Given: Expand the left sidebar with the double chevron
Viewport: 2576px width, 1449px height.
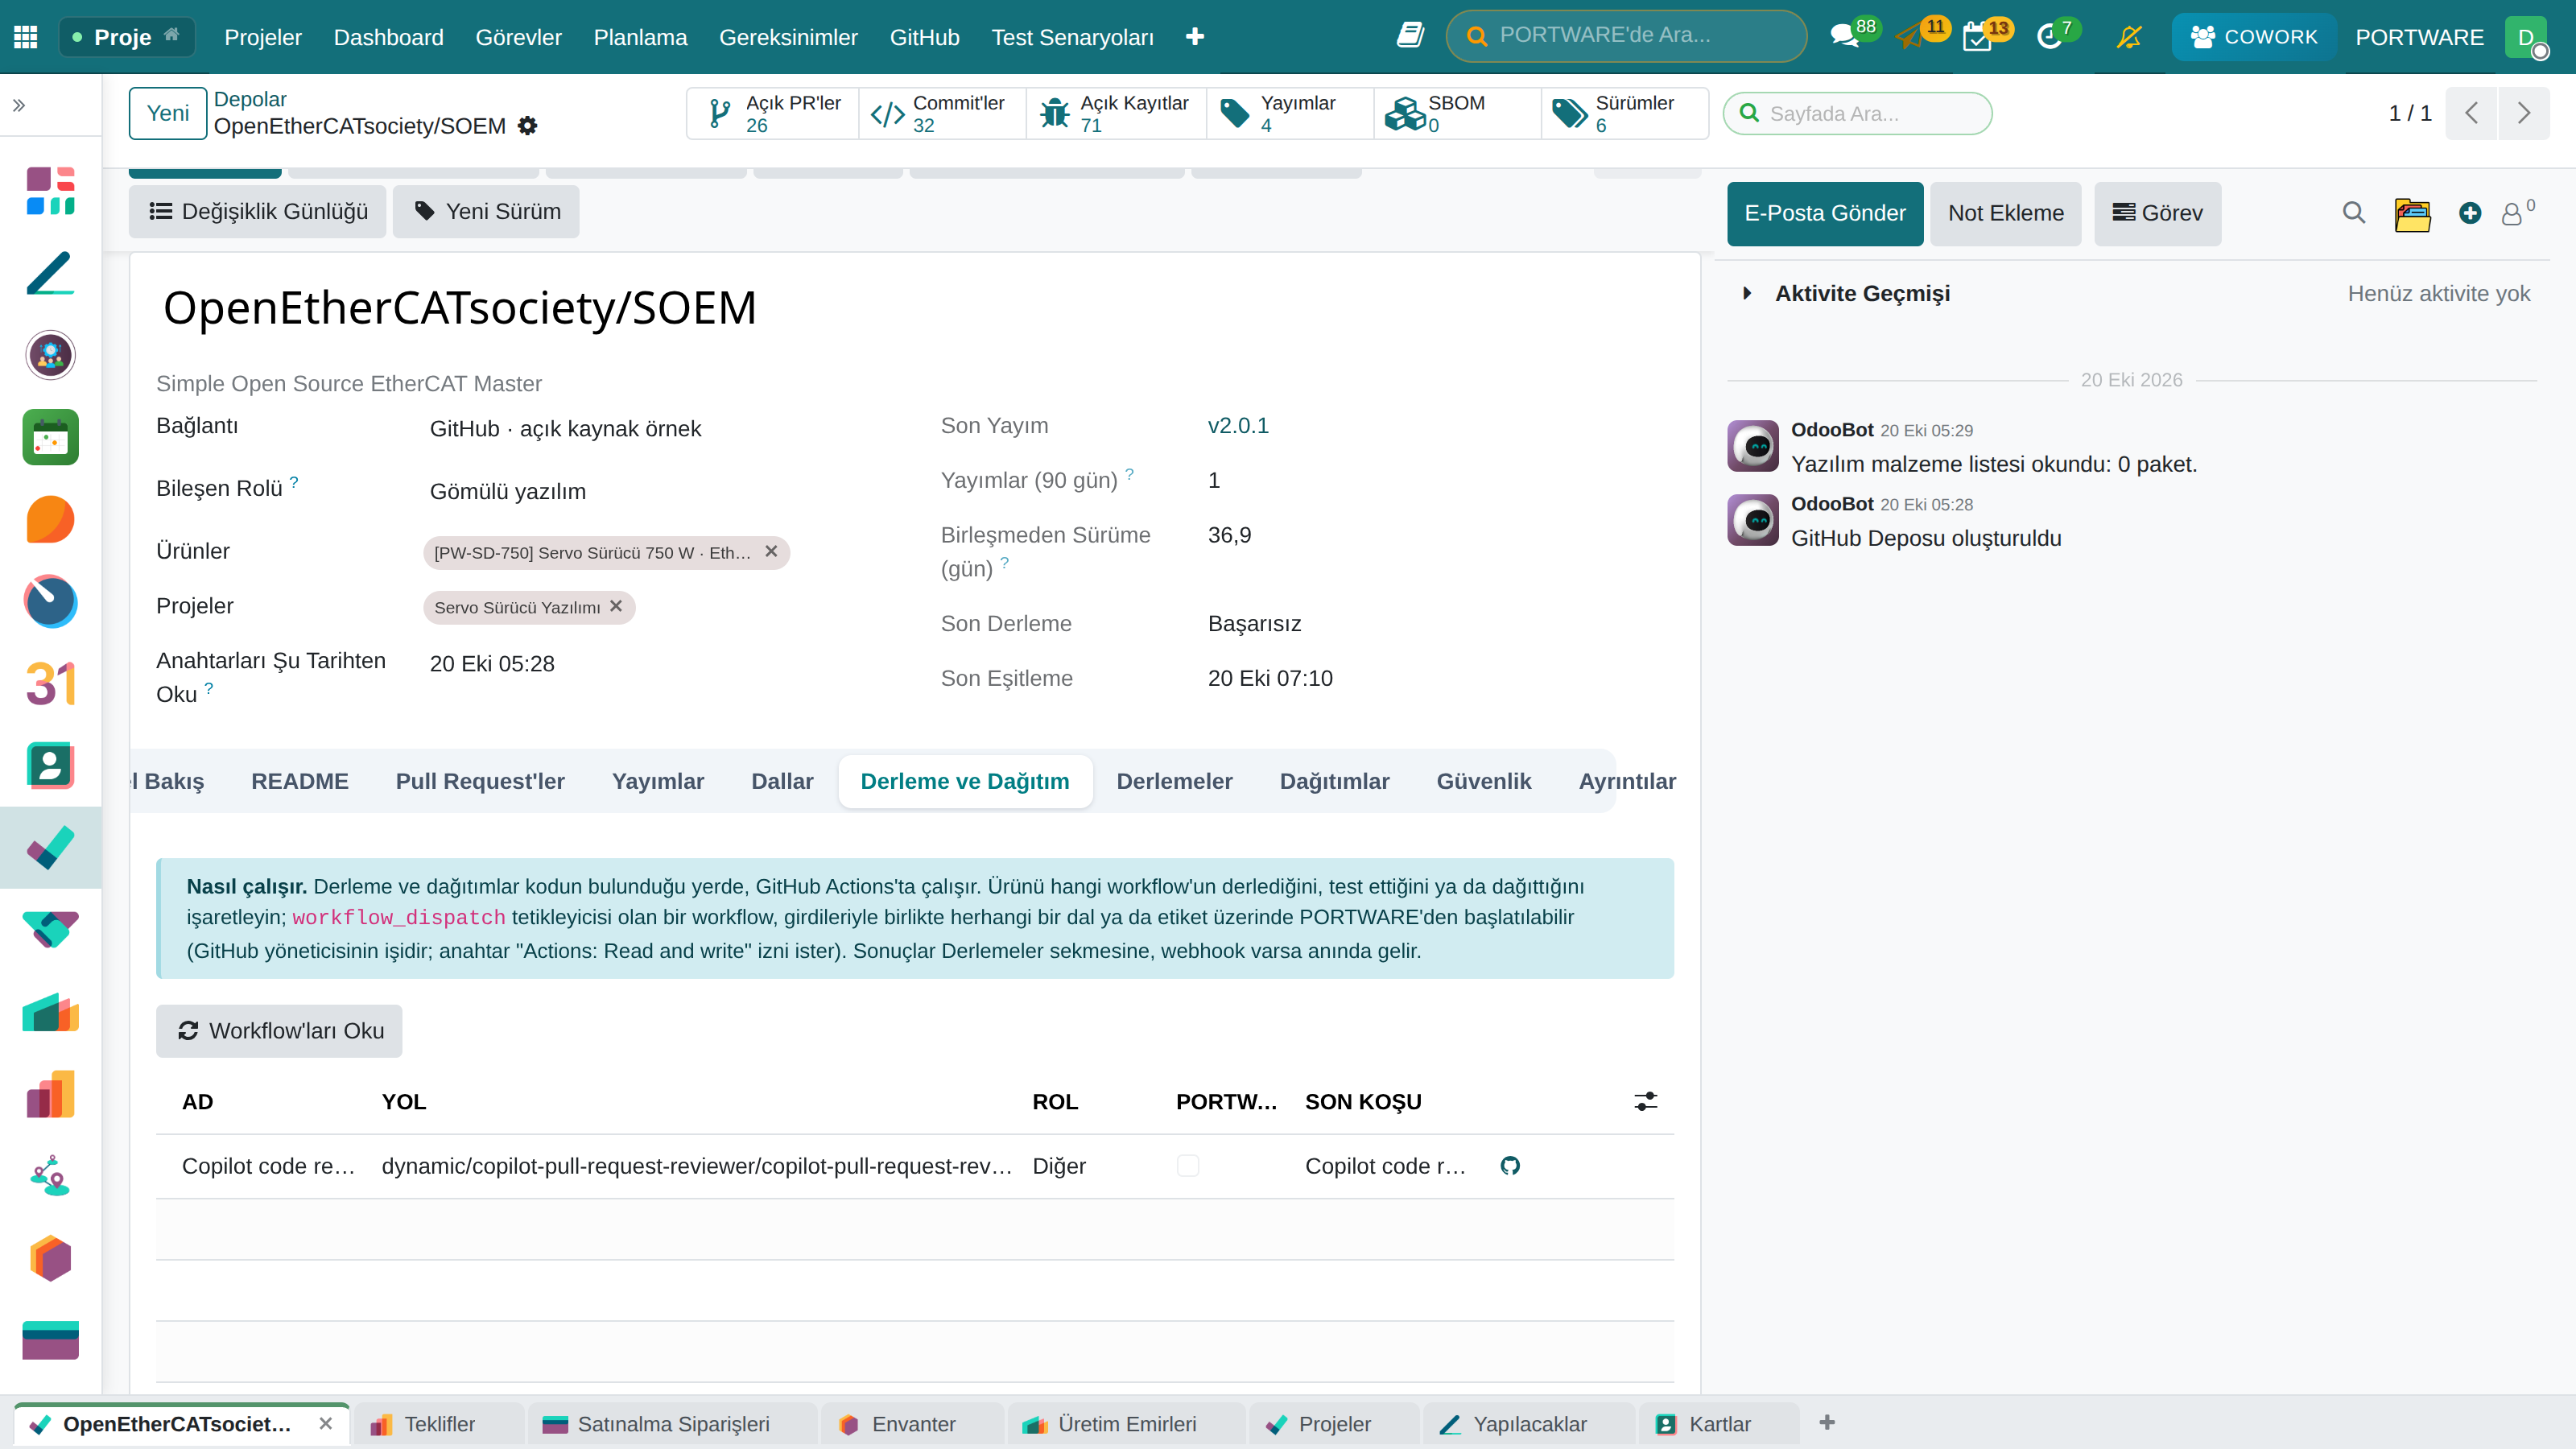Looking at the screenshot, I should point(19,105).
